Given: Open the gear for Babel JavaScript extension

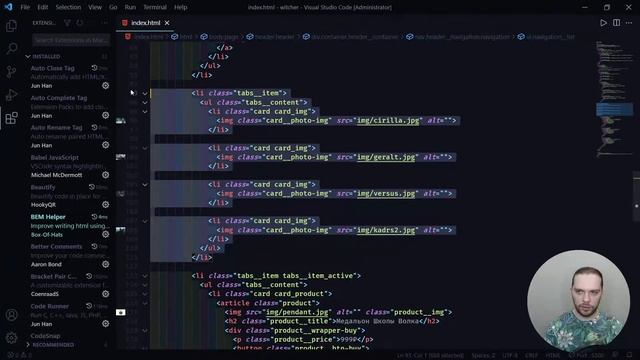Looking at the screenshot, I should (x=105, y=175).
